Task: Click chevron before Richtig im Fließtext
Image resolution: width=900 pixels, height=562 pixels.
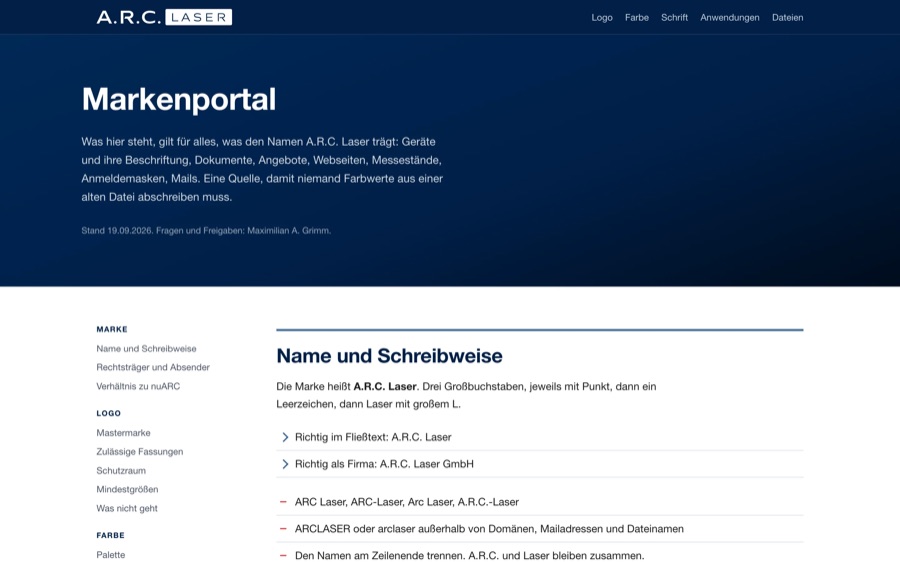Action: 285,437
